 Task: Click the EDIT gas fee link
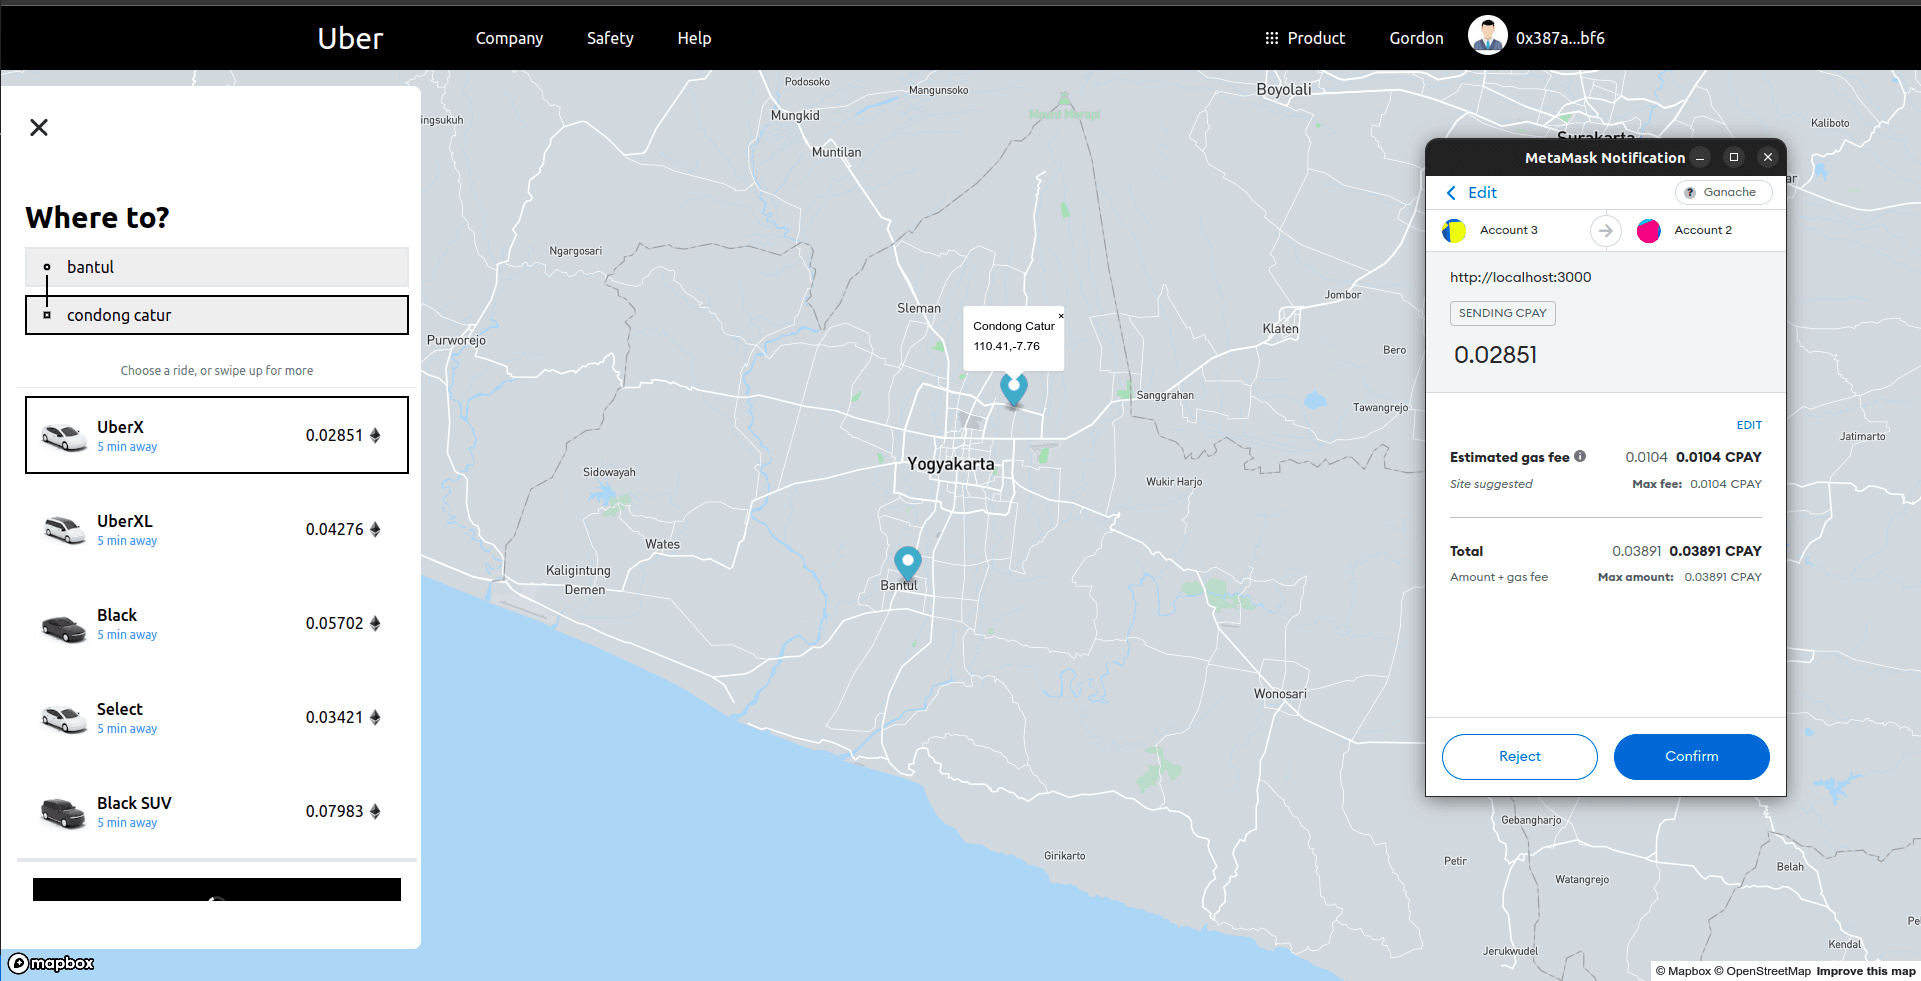[1749, 425]
